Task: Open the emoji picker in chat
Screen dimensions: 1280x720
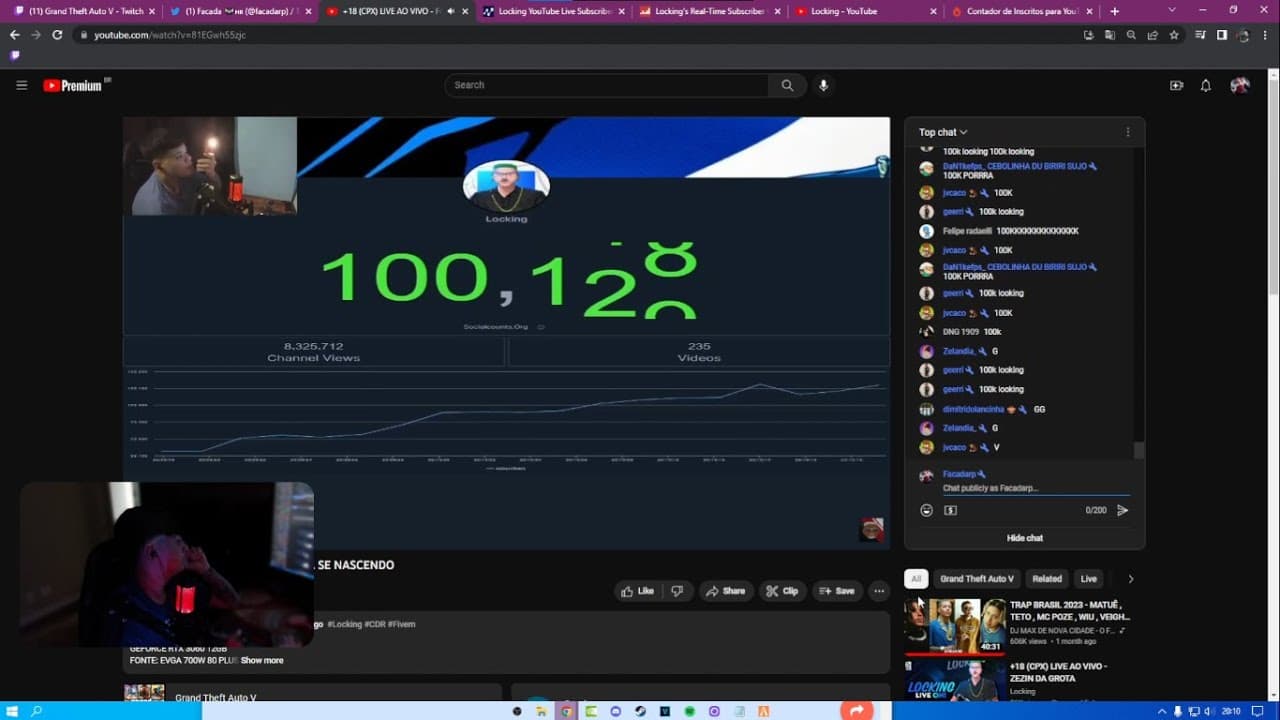Action: tap(926, 510)
